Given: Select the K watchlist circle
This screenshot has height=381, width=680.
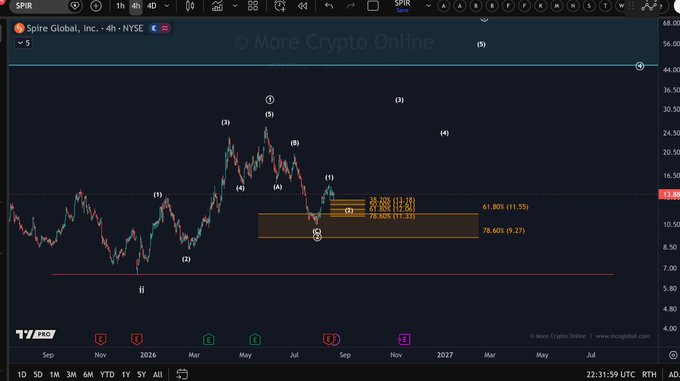Looking at the screenshot, I should [540, 6].
